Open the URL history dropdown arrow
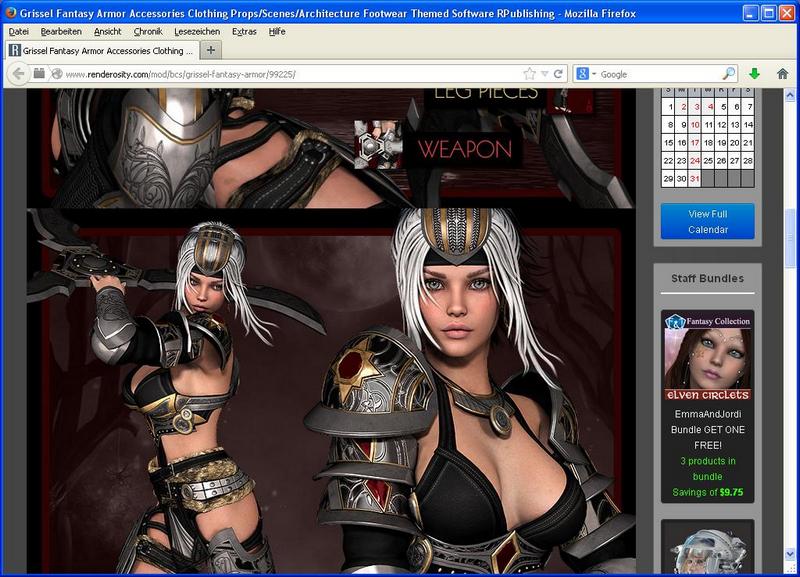 pyautogui.click(x=544, y=74)
